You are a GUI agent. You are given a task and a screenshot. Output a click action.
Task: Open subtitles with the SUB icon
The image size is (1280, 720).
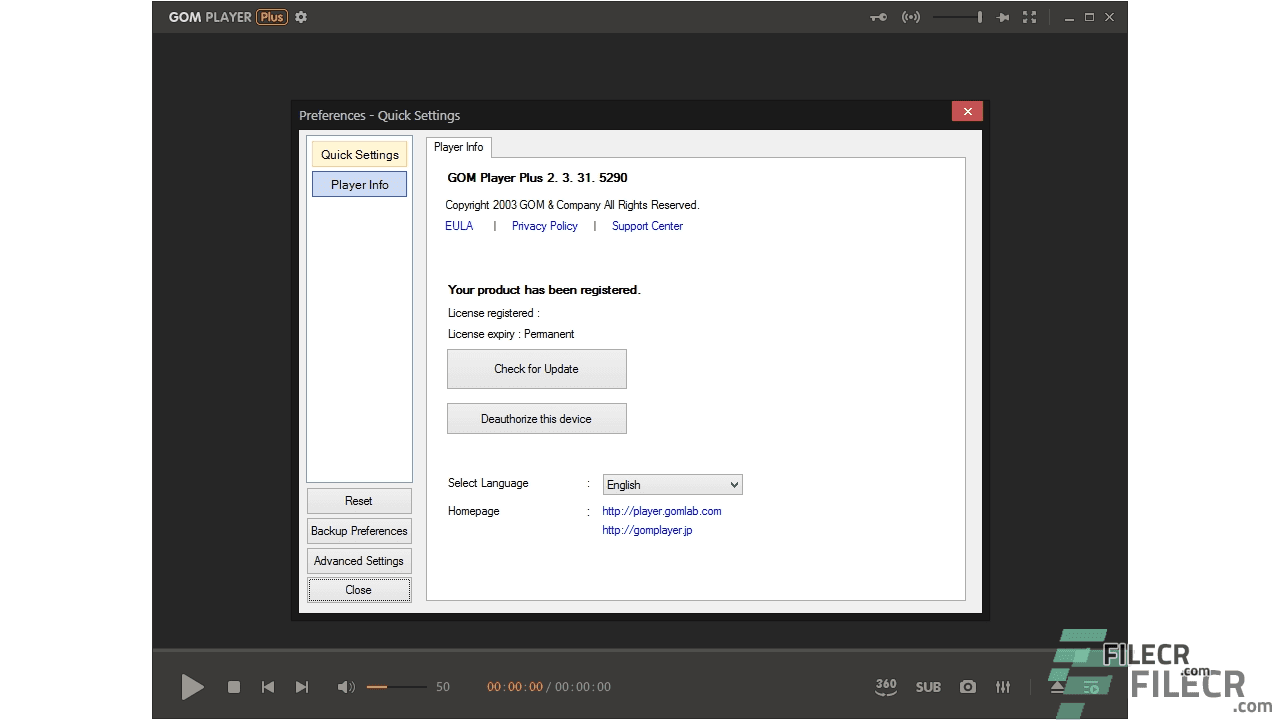[x=928, y=687]
